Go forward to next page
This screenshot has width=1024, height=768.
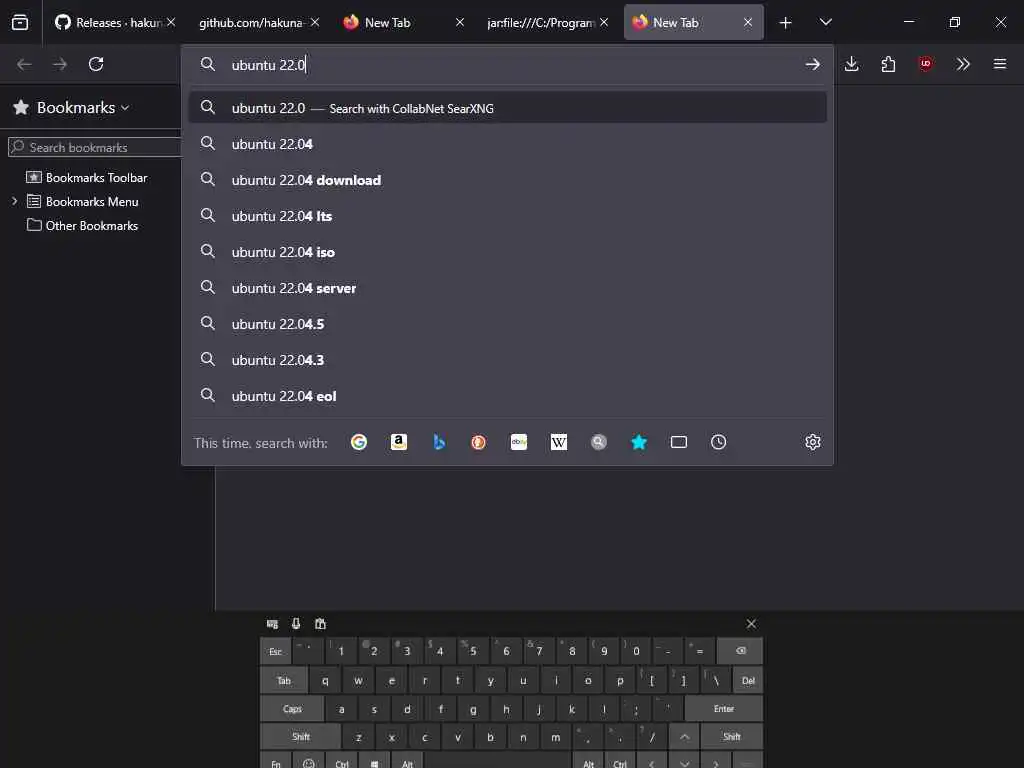tap(60, 64)
